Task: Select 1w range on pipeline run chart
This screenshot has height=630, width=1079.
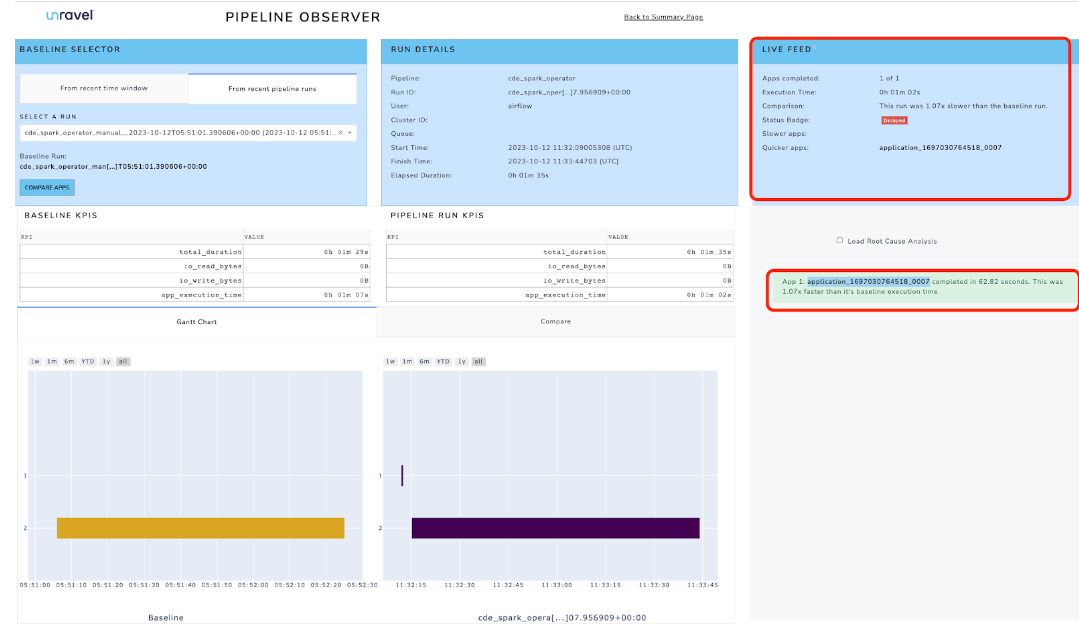Action: (x=390, y=362)
